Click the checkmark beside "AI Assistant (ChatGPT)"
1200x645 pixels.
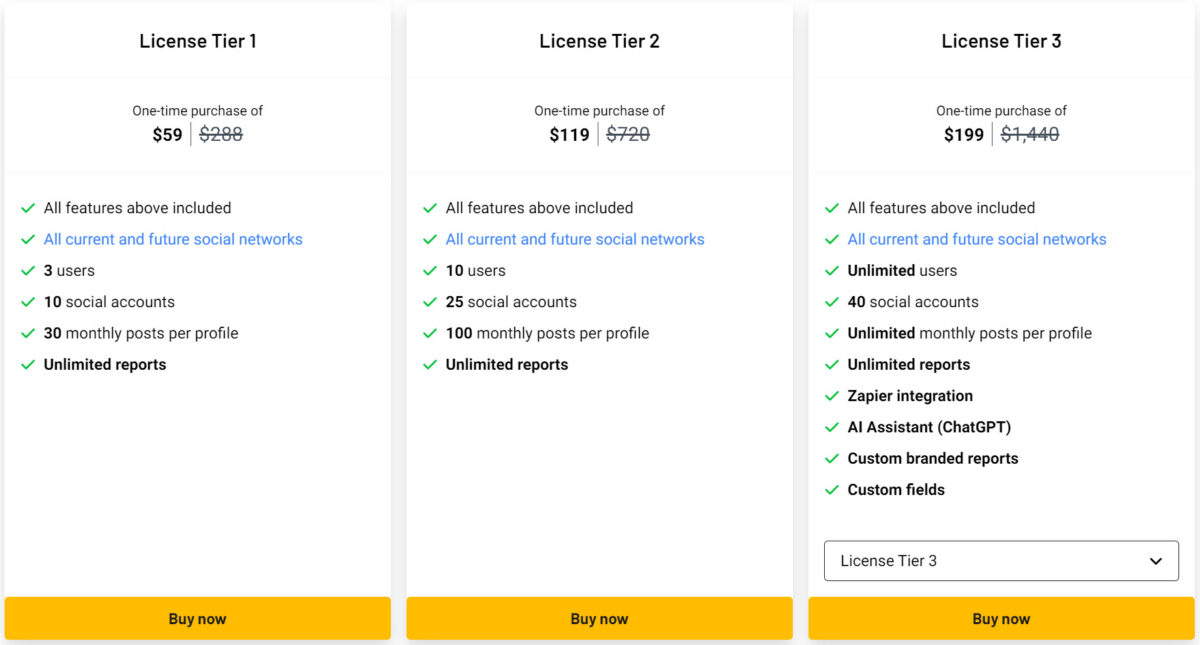[x=832, y=427]
